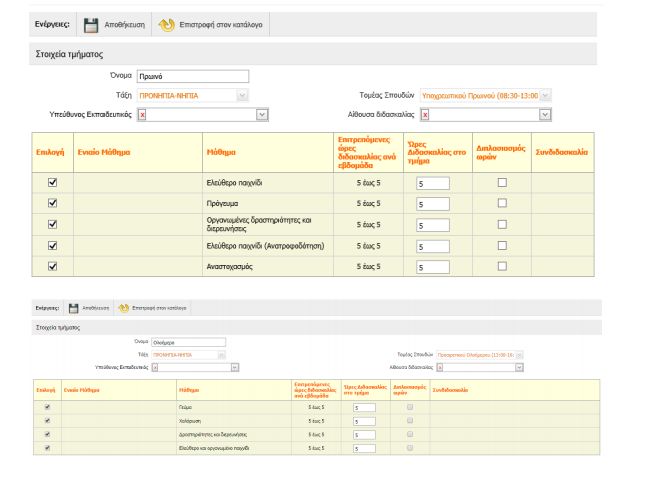This screenshot has height=487, width=649.
Task: Open Τομέας Σπουδών dropdown showing Υποχρεωτικού Πρωινού
Action: point(485,95)
